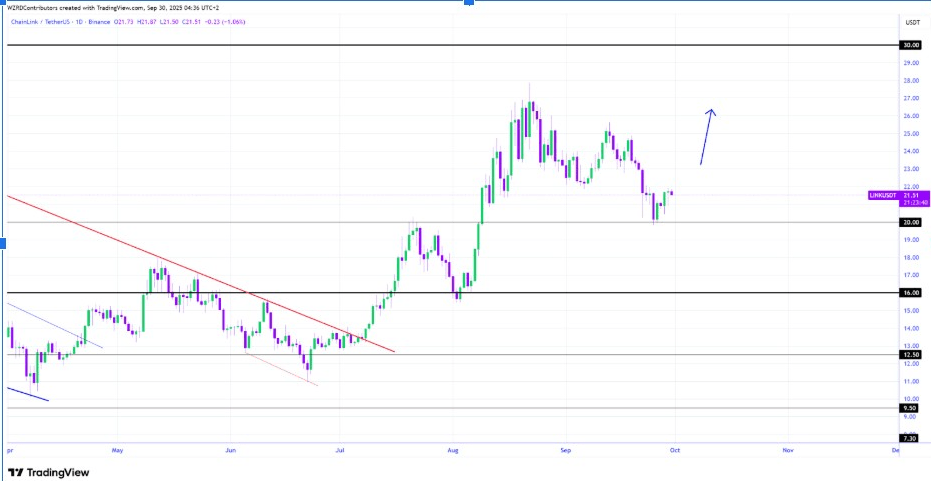Click the Oct label on the time axis

coord(675,450)
